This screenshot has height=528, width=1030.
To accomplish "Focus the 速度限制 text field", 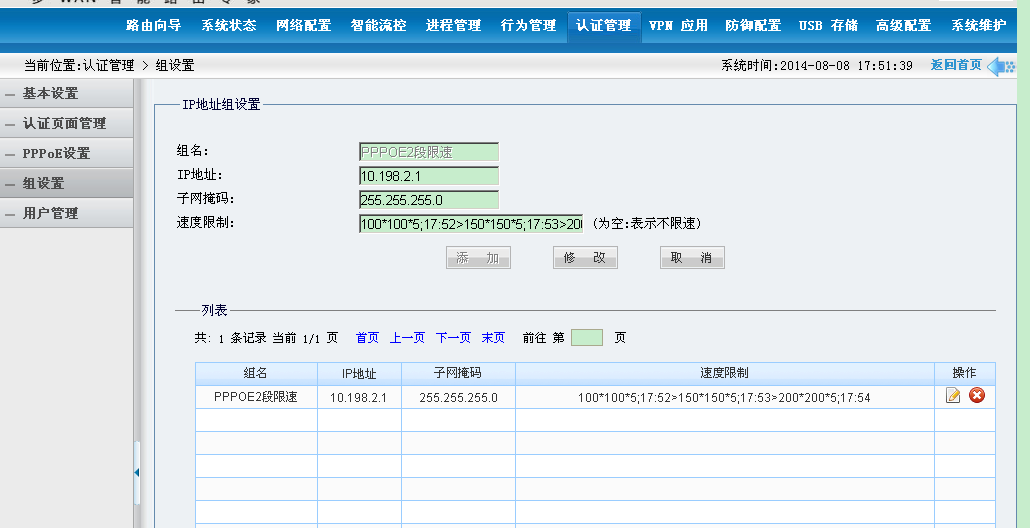I will [x=470, y=224].
